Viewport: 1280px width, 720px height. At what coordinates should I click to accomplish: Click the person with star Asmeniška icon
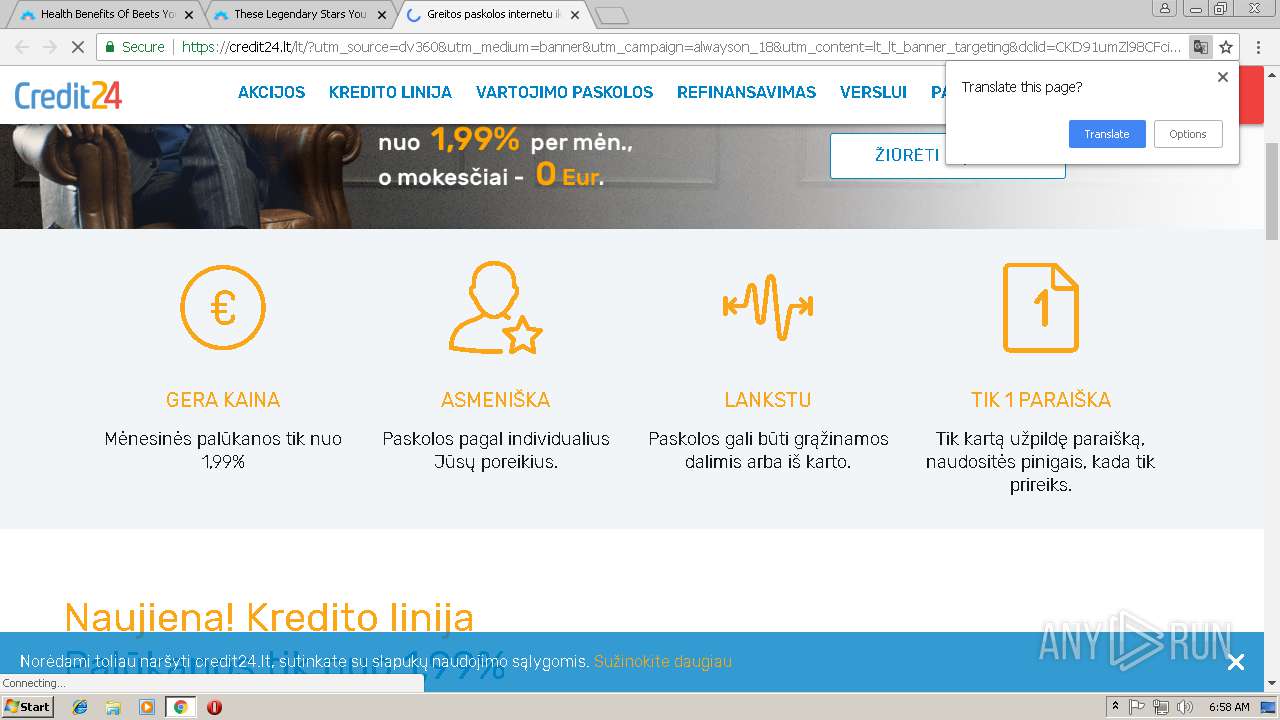pyautogui.click(x=495, y=307)
